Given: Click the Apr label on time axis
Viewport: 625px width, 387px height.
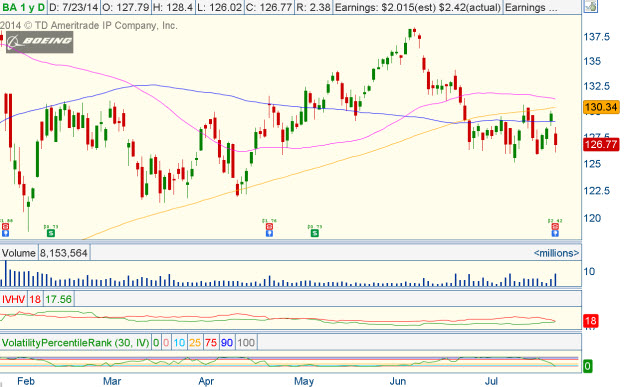Looking at the screenshot, I should click(206, 381).
